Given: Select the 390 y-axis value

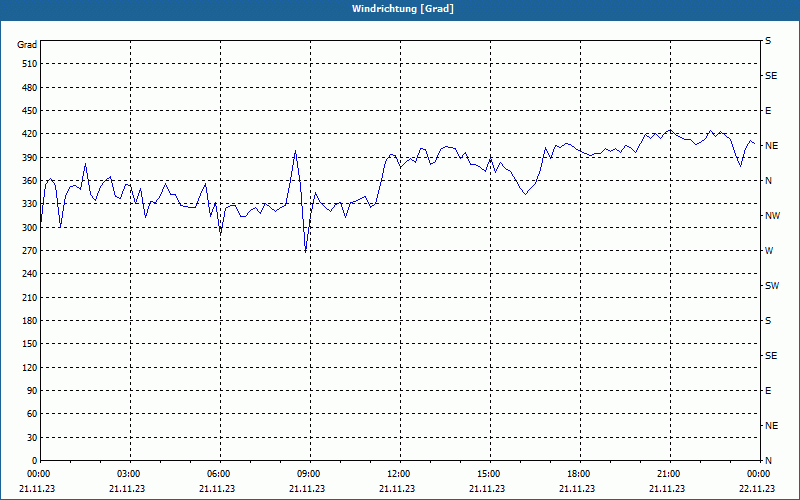Looking at the screenshot, I should 30,158.
